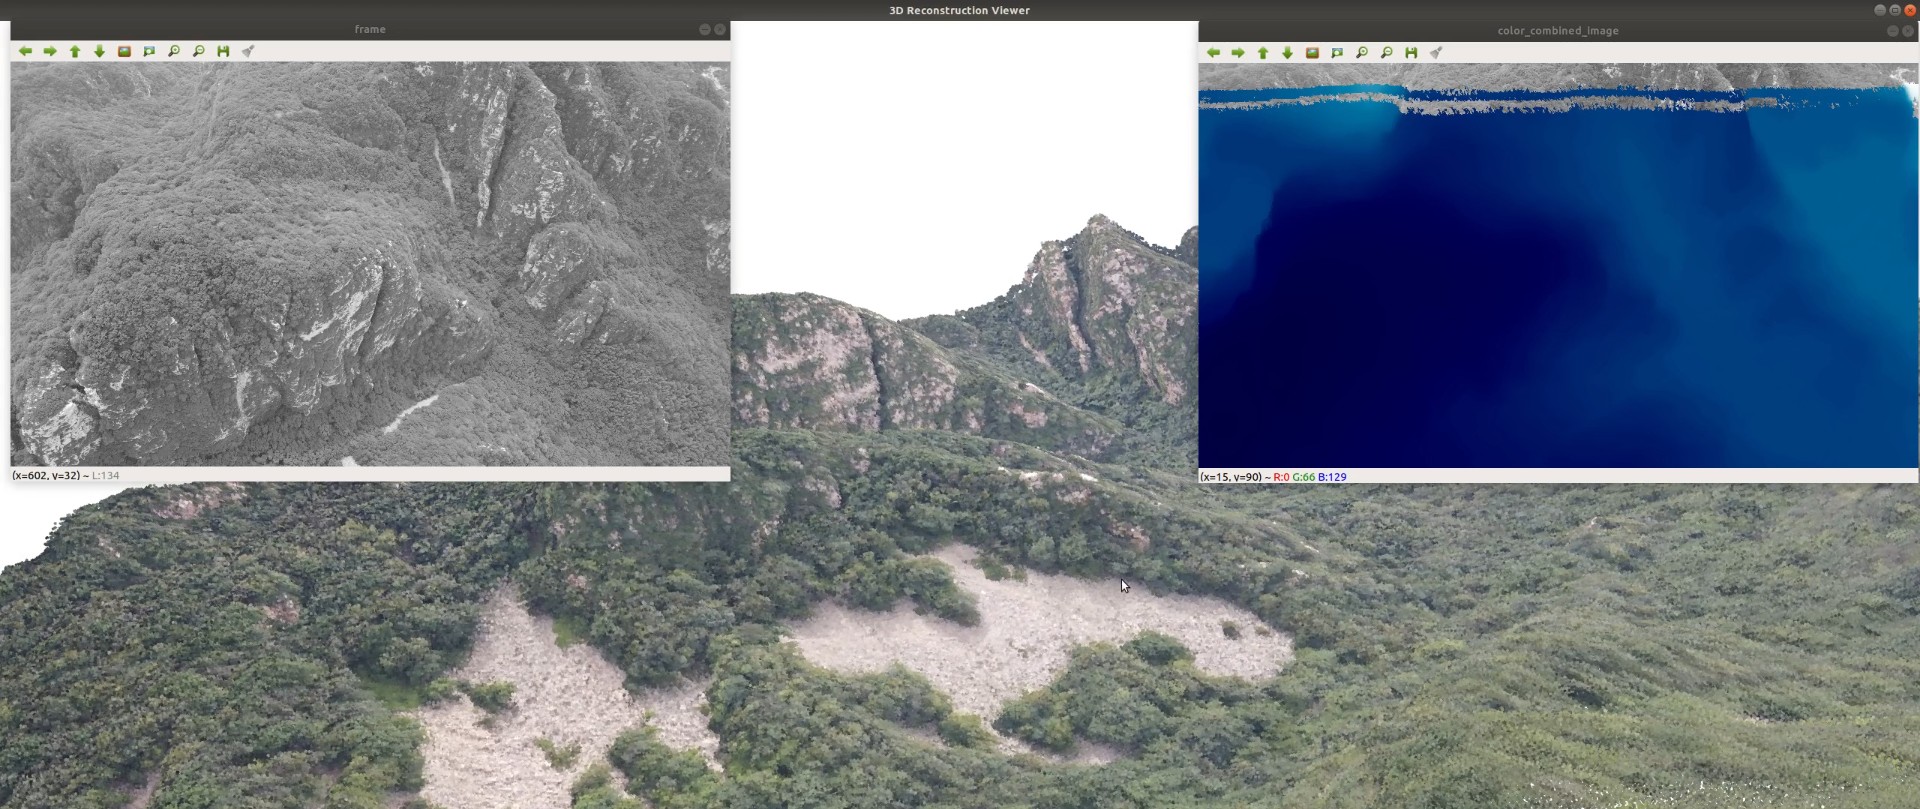Image resolution: width=1920 pixels, height=809 pixels.
Task: Maximize the 3D Reconstruction Viewer window
Action: coord(1894,10)
